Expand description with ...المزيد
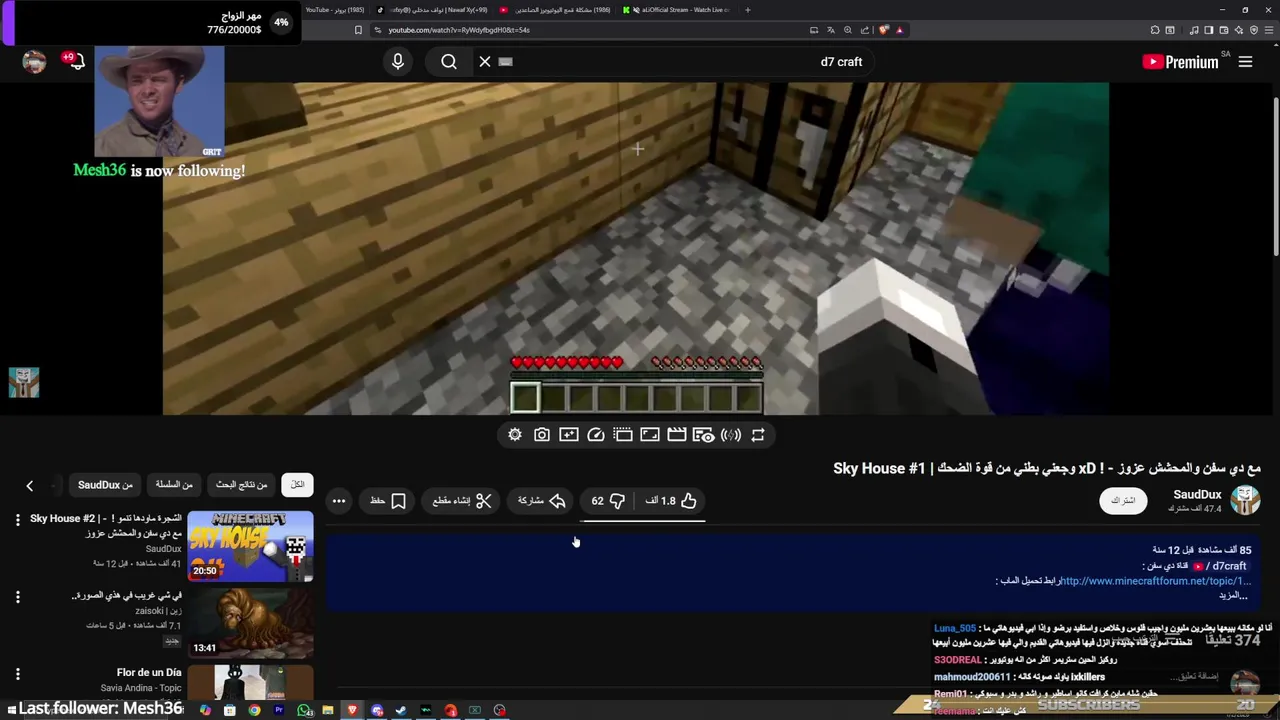 point(1232,595)
